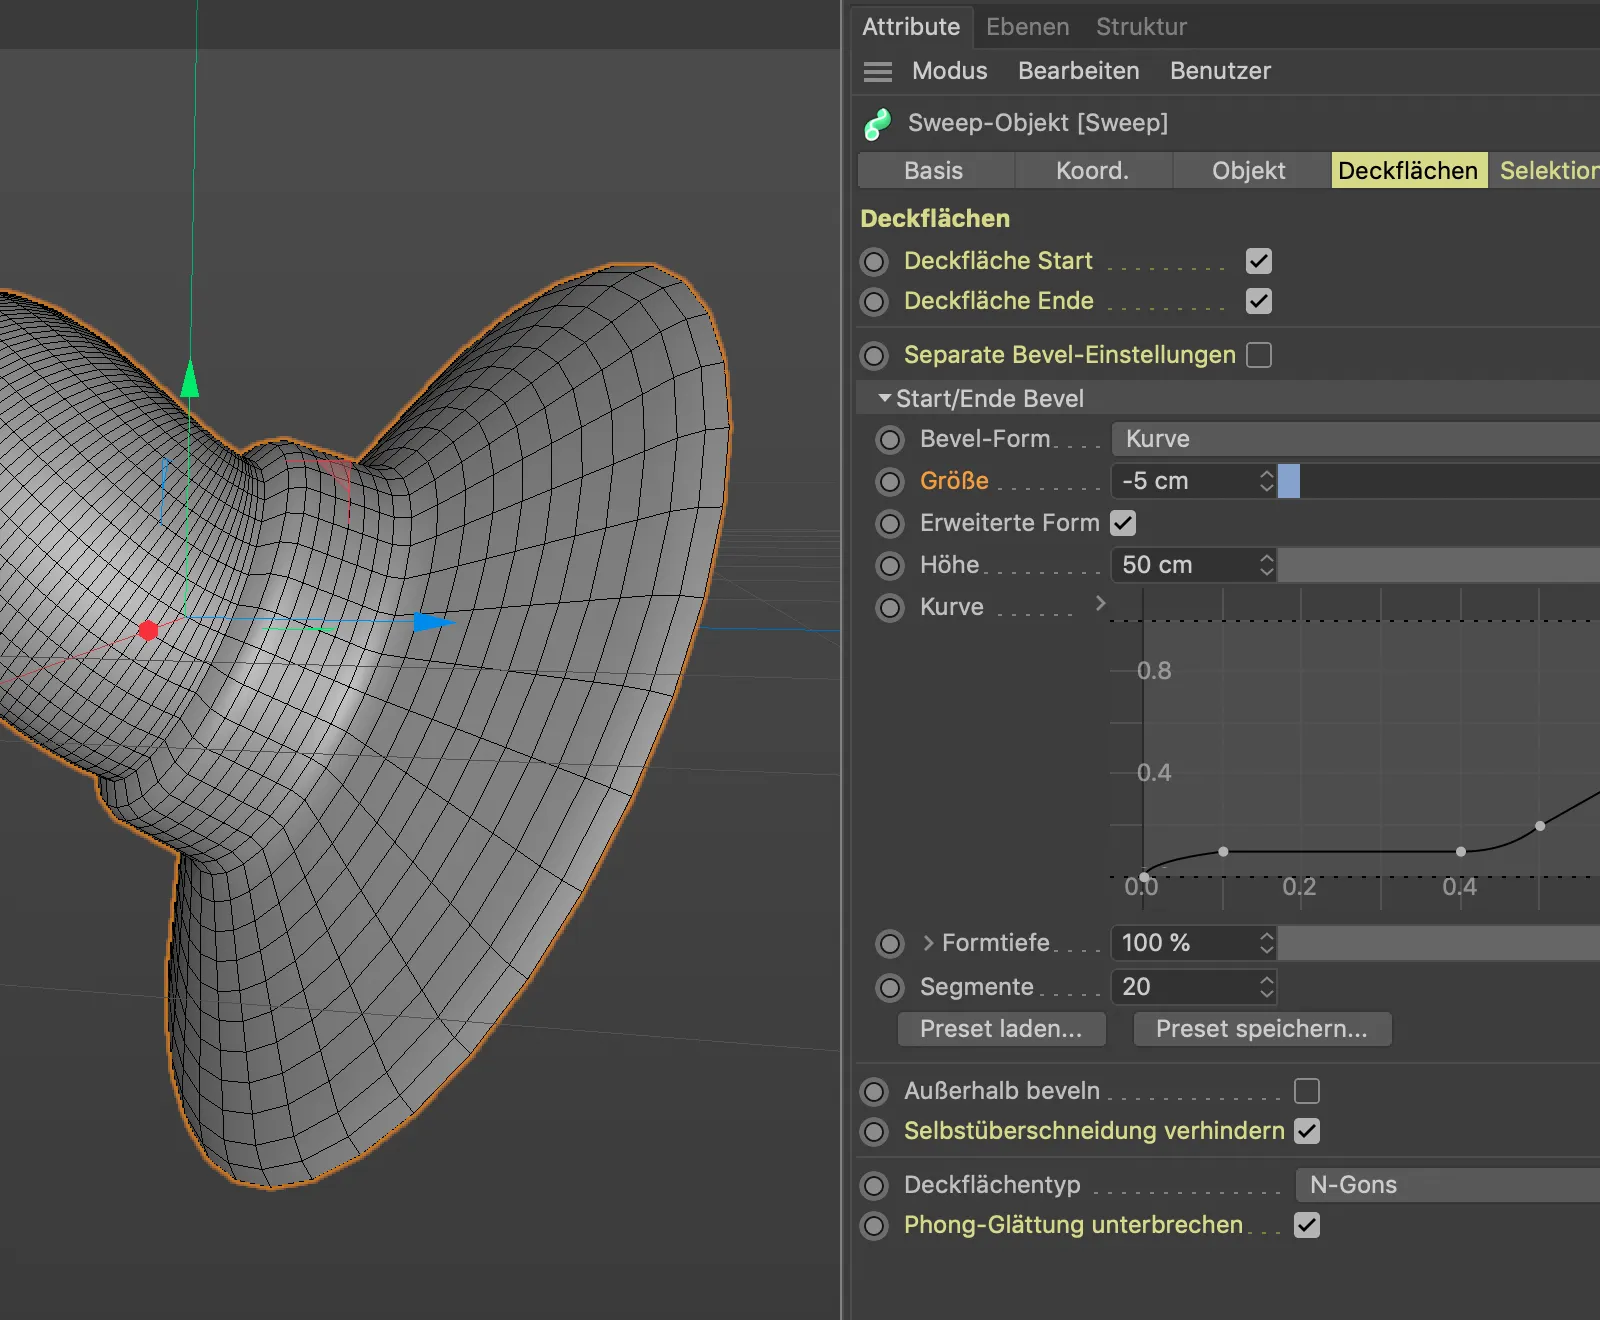Click the Höhe value stepper arrows

(1266, 565)
